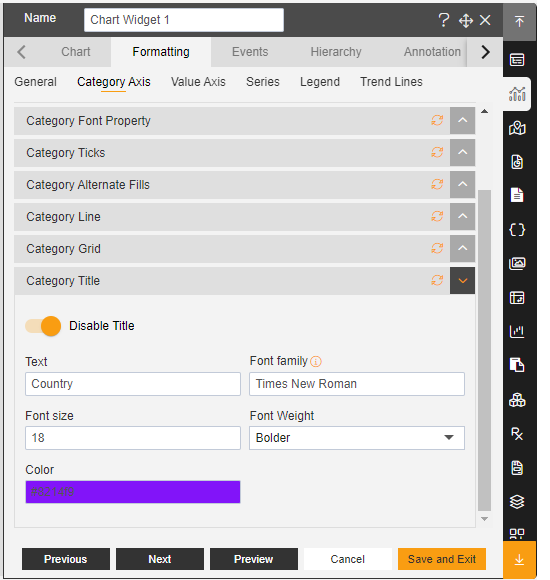Open the image gallery icon in sidebar

click(x=517, y=263)
